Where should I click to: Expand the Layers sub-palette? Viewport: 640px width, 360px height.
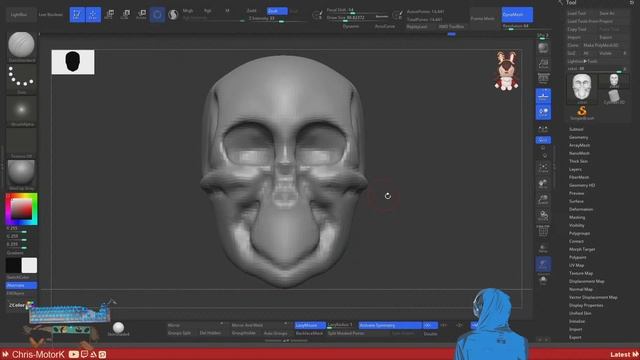pyautogui.click(x=575, y=169)
